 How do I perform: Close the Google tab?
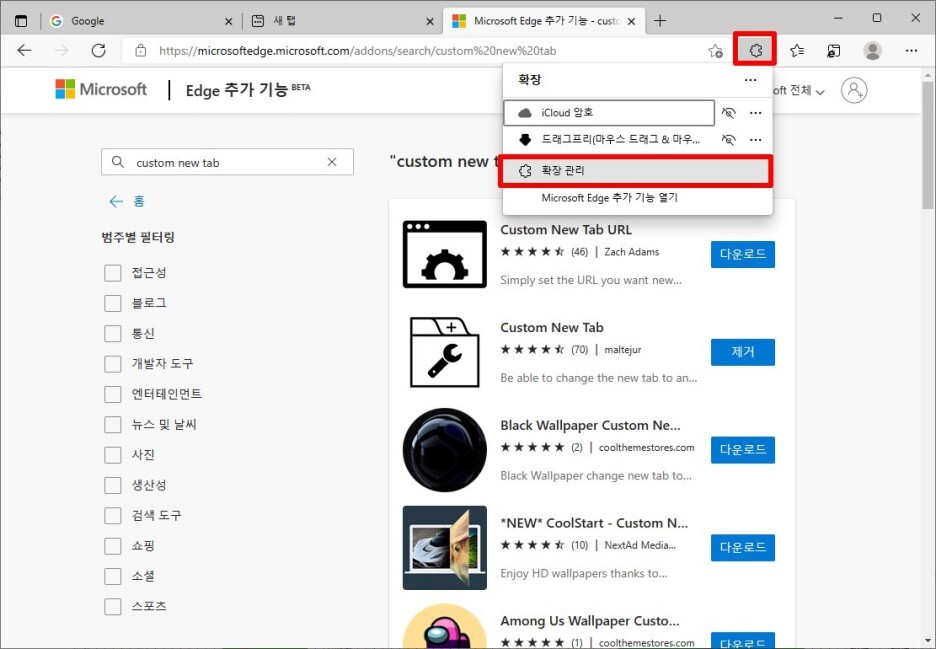click(228, 21)
